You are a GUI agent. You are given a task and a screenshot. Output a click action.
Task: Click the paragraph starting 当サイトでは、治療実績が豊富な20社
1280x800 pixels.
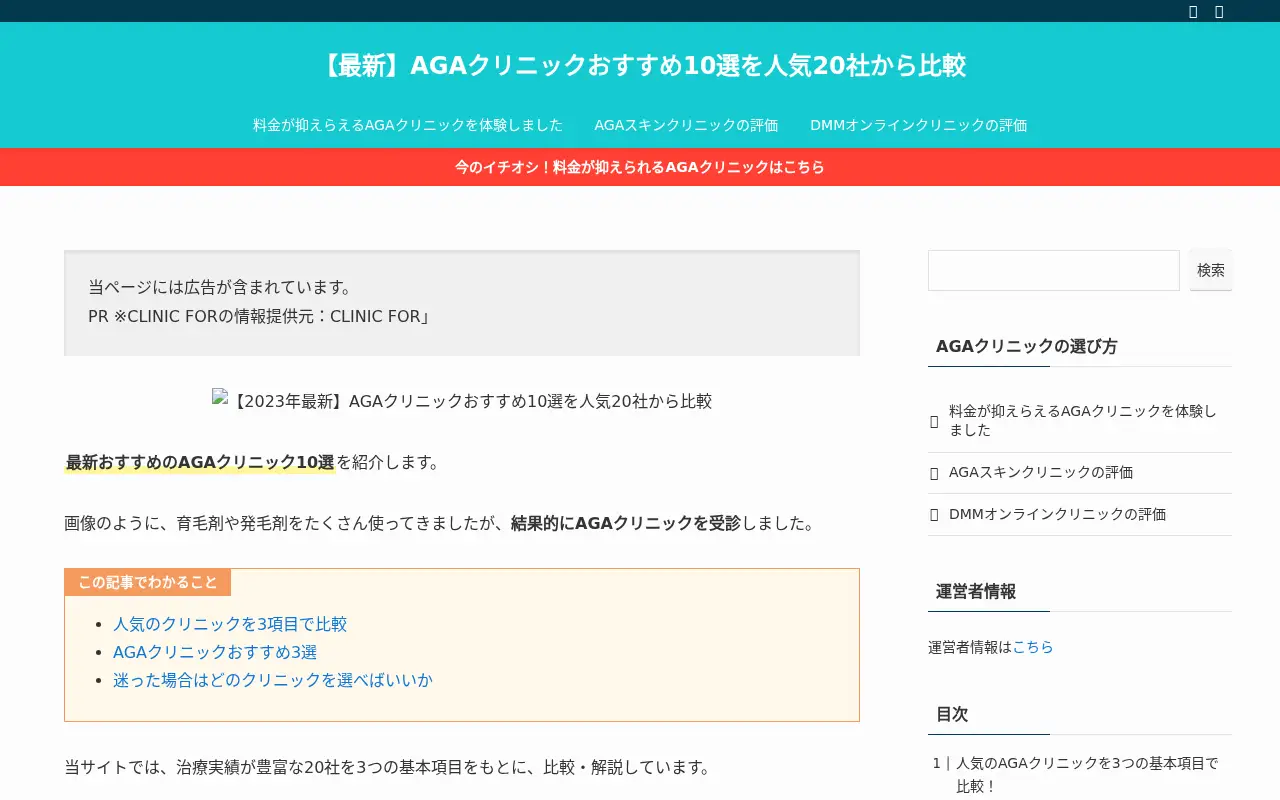(388, 768)
